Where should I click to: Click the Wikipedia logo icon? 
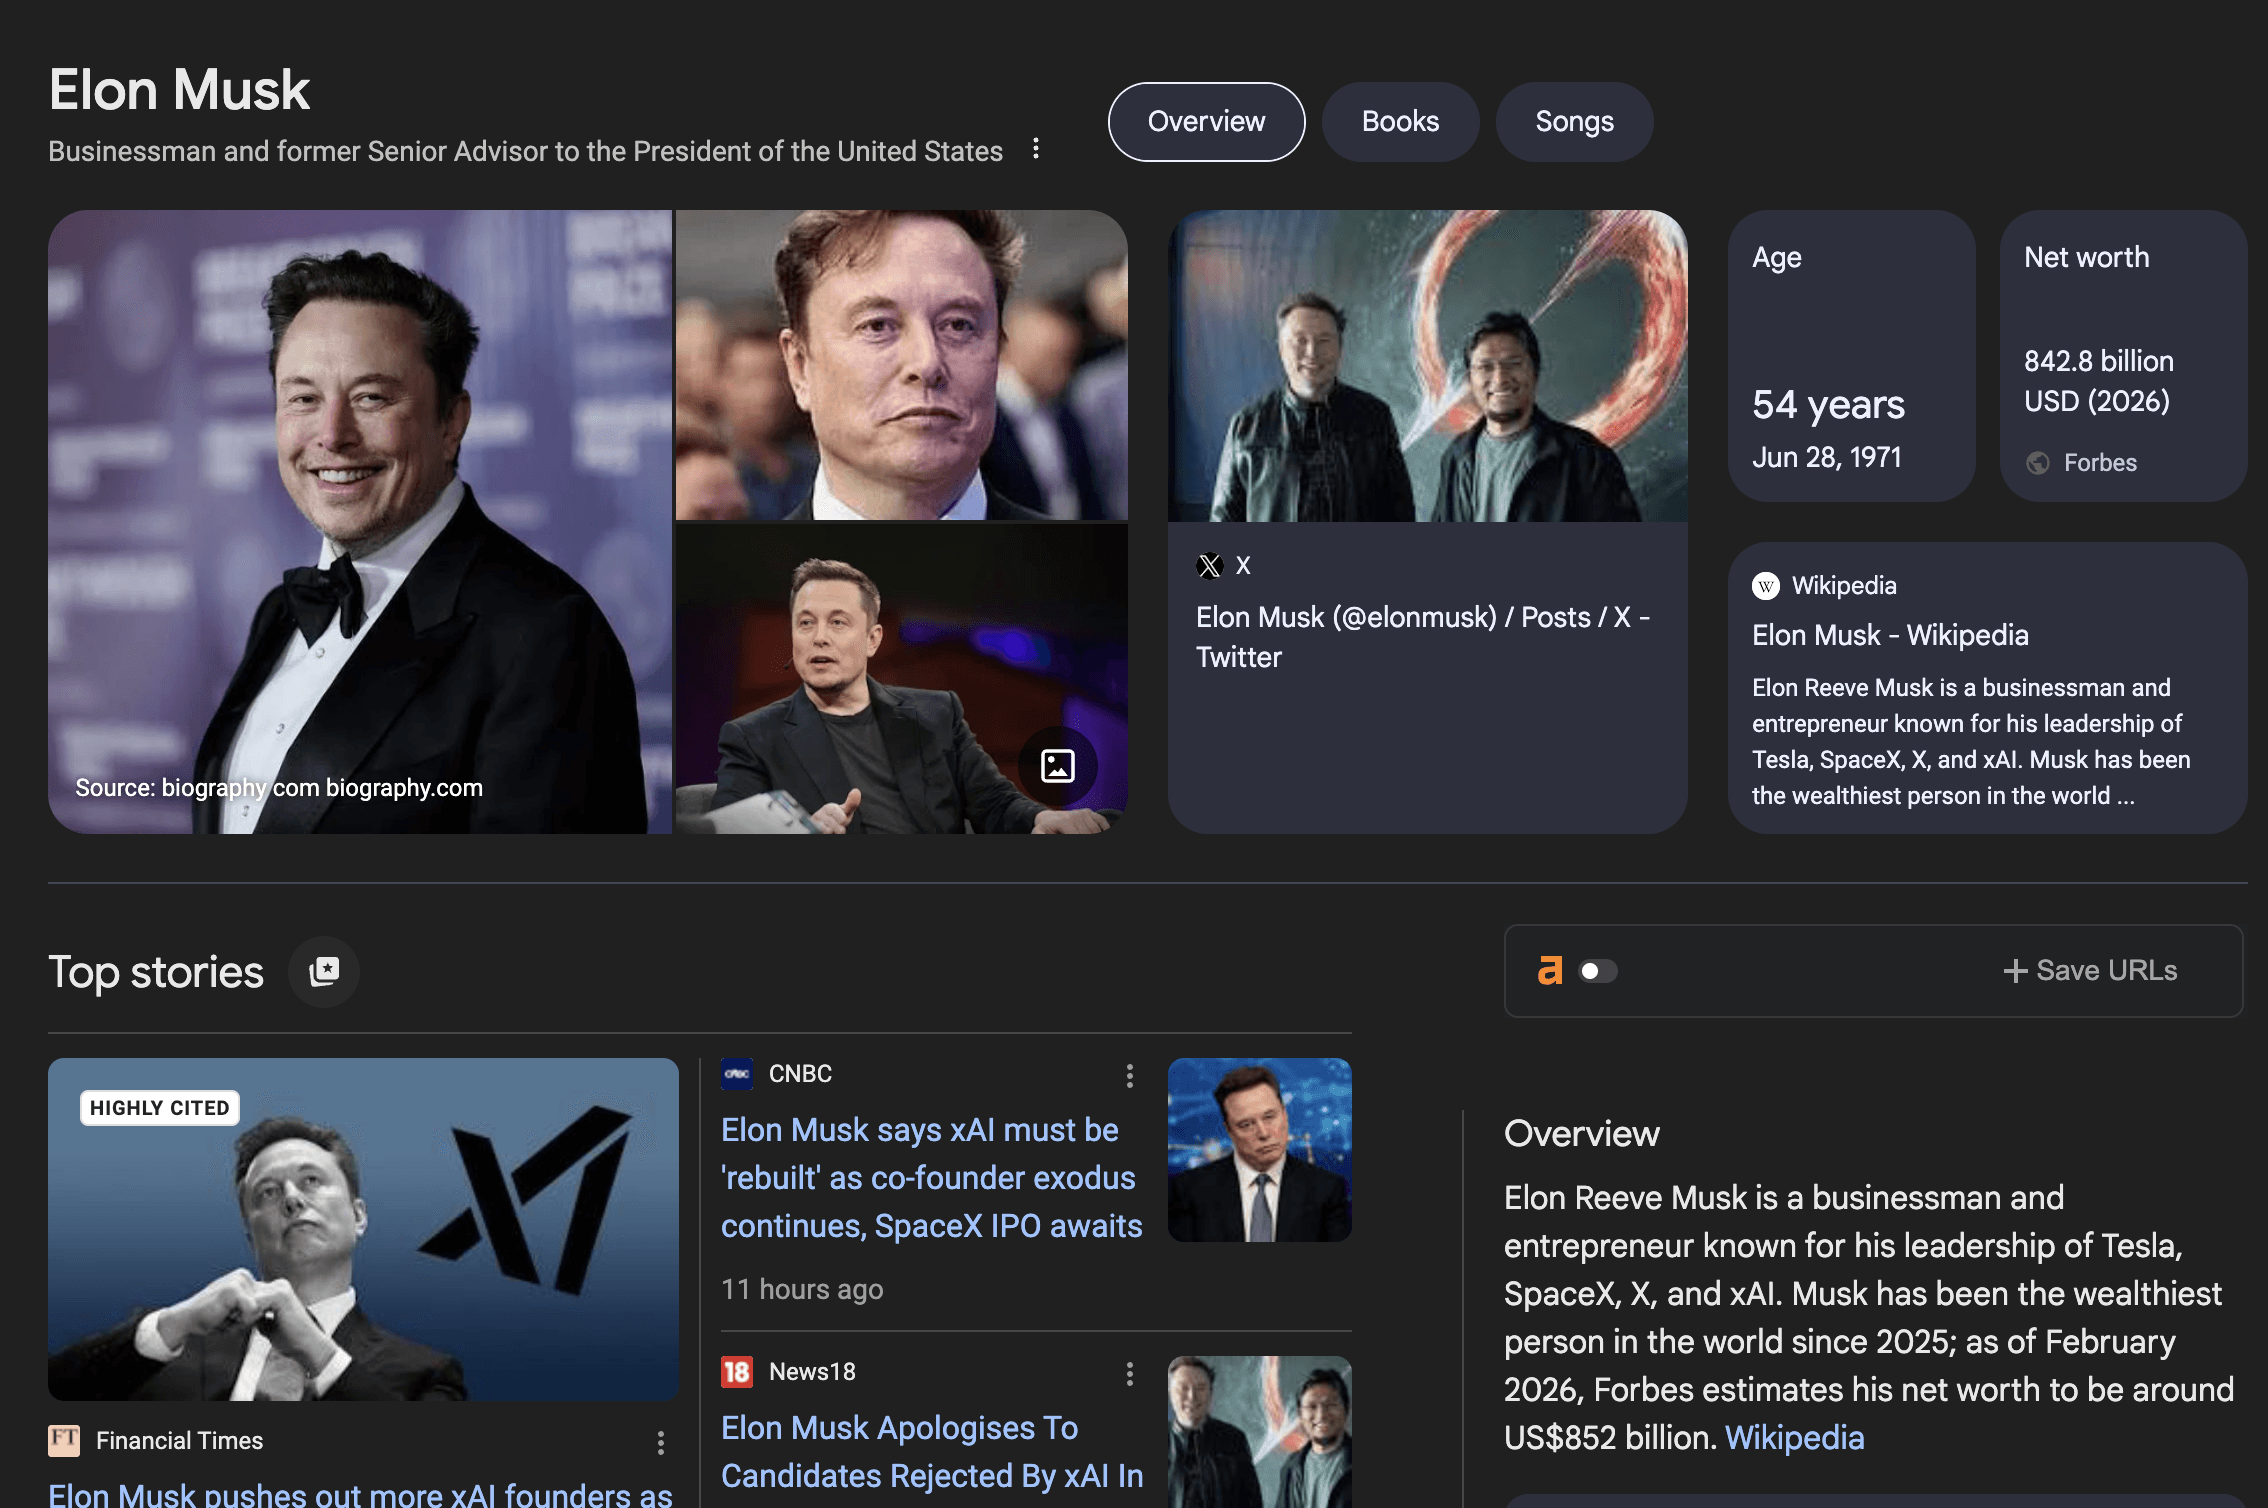[1766, 586]
